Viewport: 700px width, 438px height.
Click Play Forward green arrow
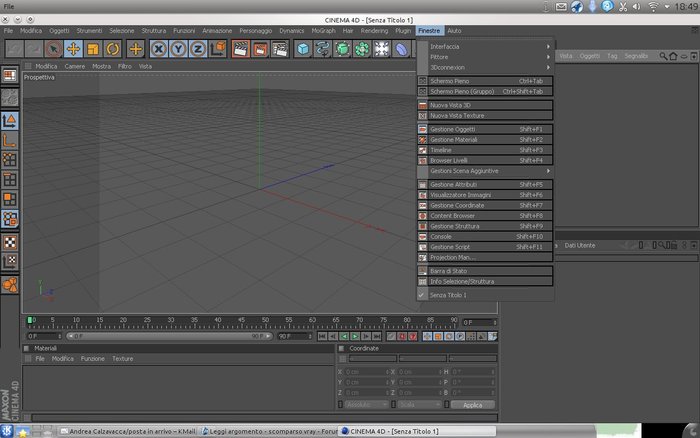click(x=355, y=336)
